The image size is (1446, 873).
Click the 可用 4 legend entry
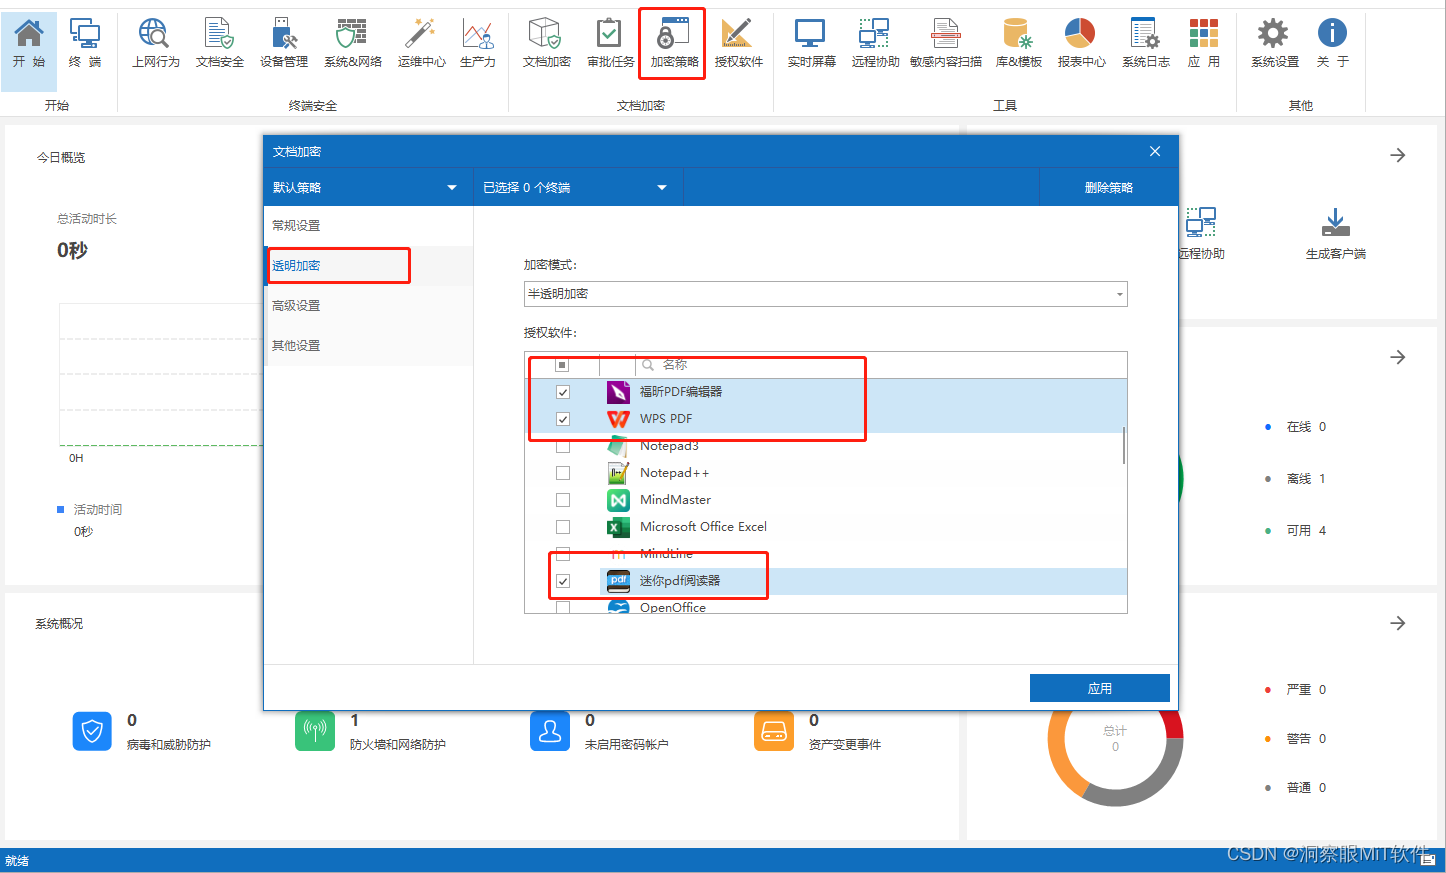point(1296,531)
